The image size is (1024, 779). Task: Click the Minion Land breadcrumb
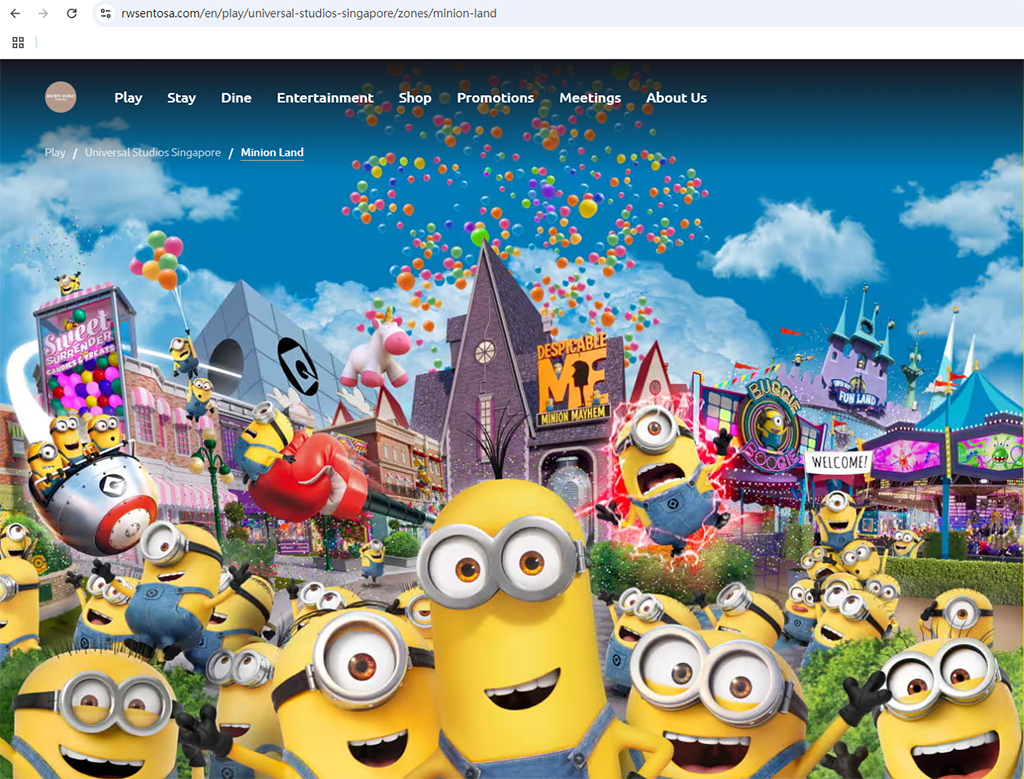(x=272, y=153)
